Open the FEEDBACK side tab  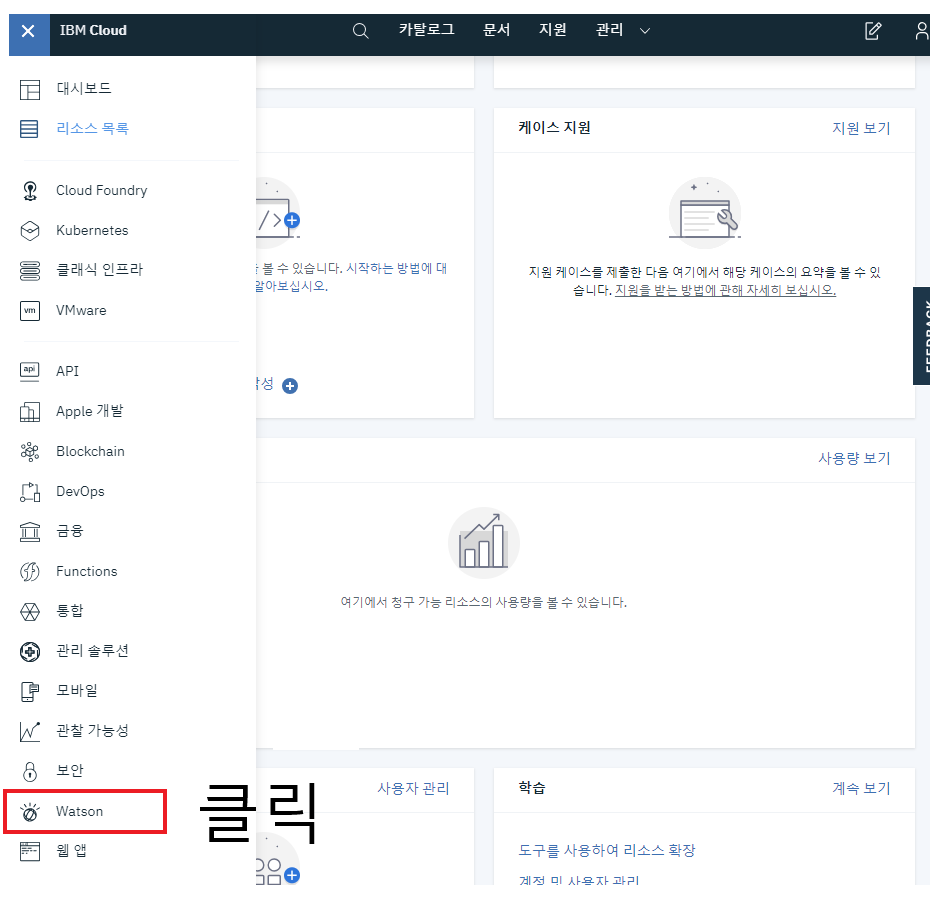pos(922,336)
